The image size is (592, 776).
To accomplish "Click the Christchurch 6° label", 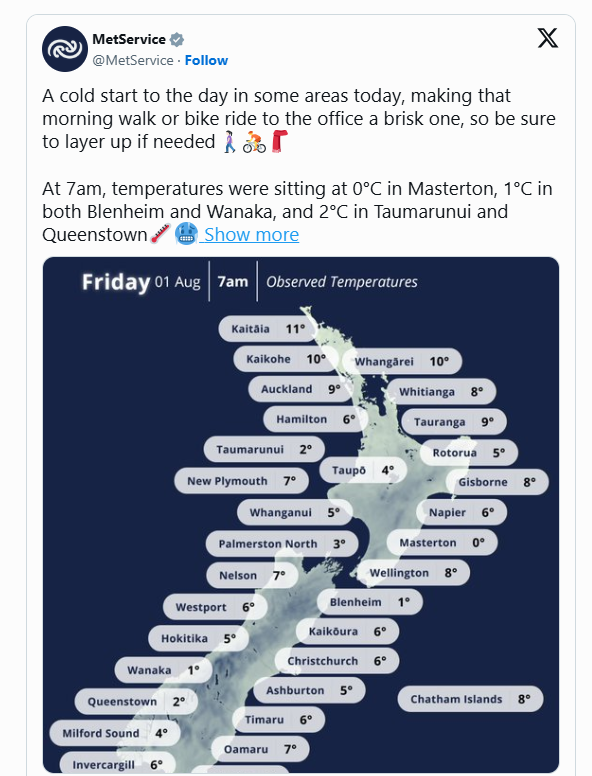I will coord(337,661).
